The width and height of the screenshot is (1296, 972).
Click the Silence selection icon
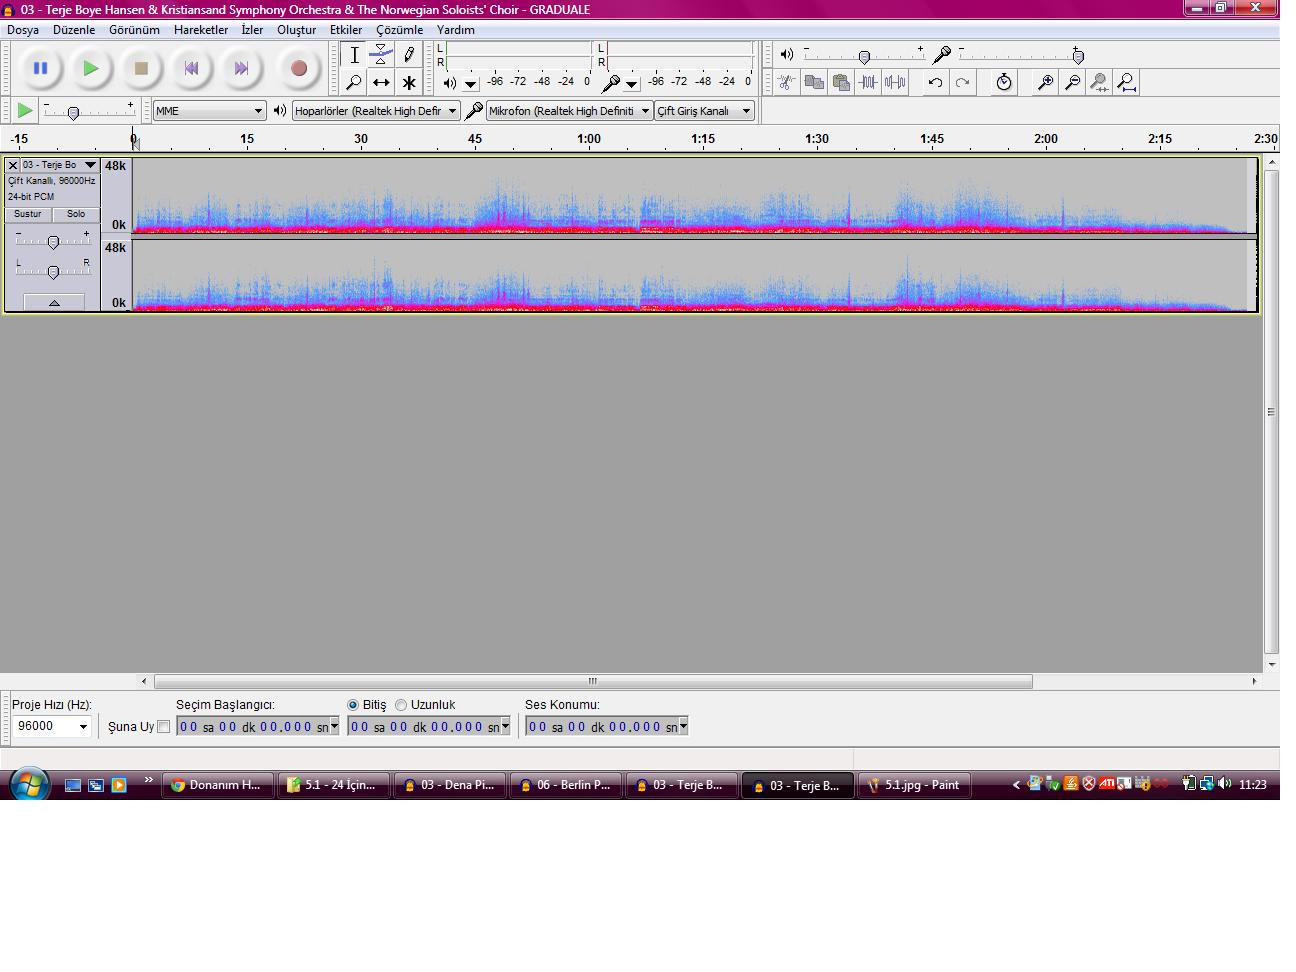pos(895,82)
